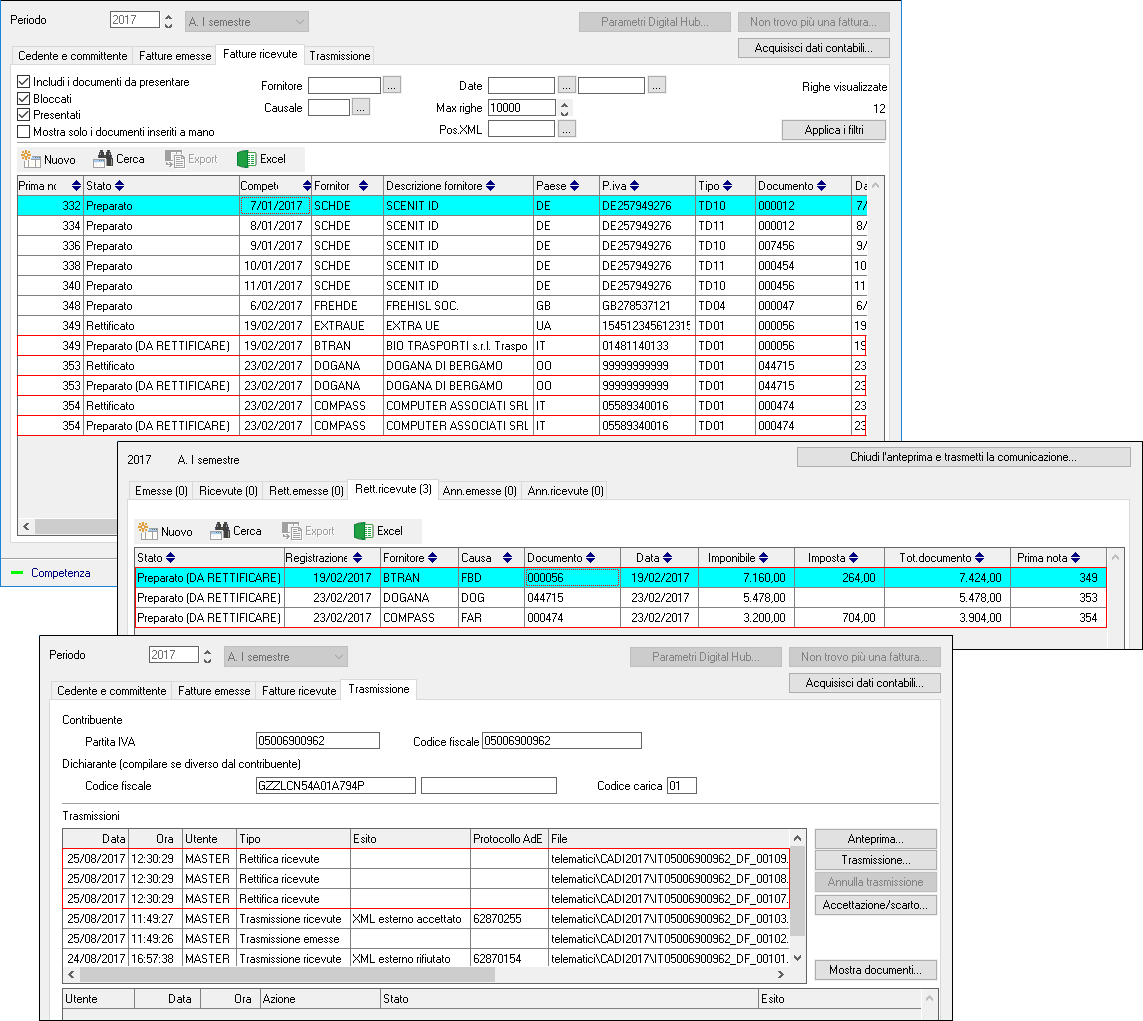Click Nuovo icon in preview window toolbar
This screenshot has width=1143, height=1021.
click(x=147, y=531)
